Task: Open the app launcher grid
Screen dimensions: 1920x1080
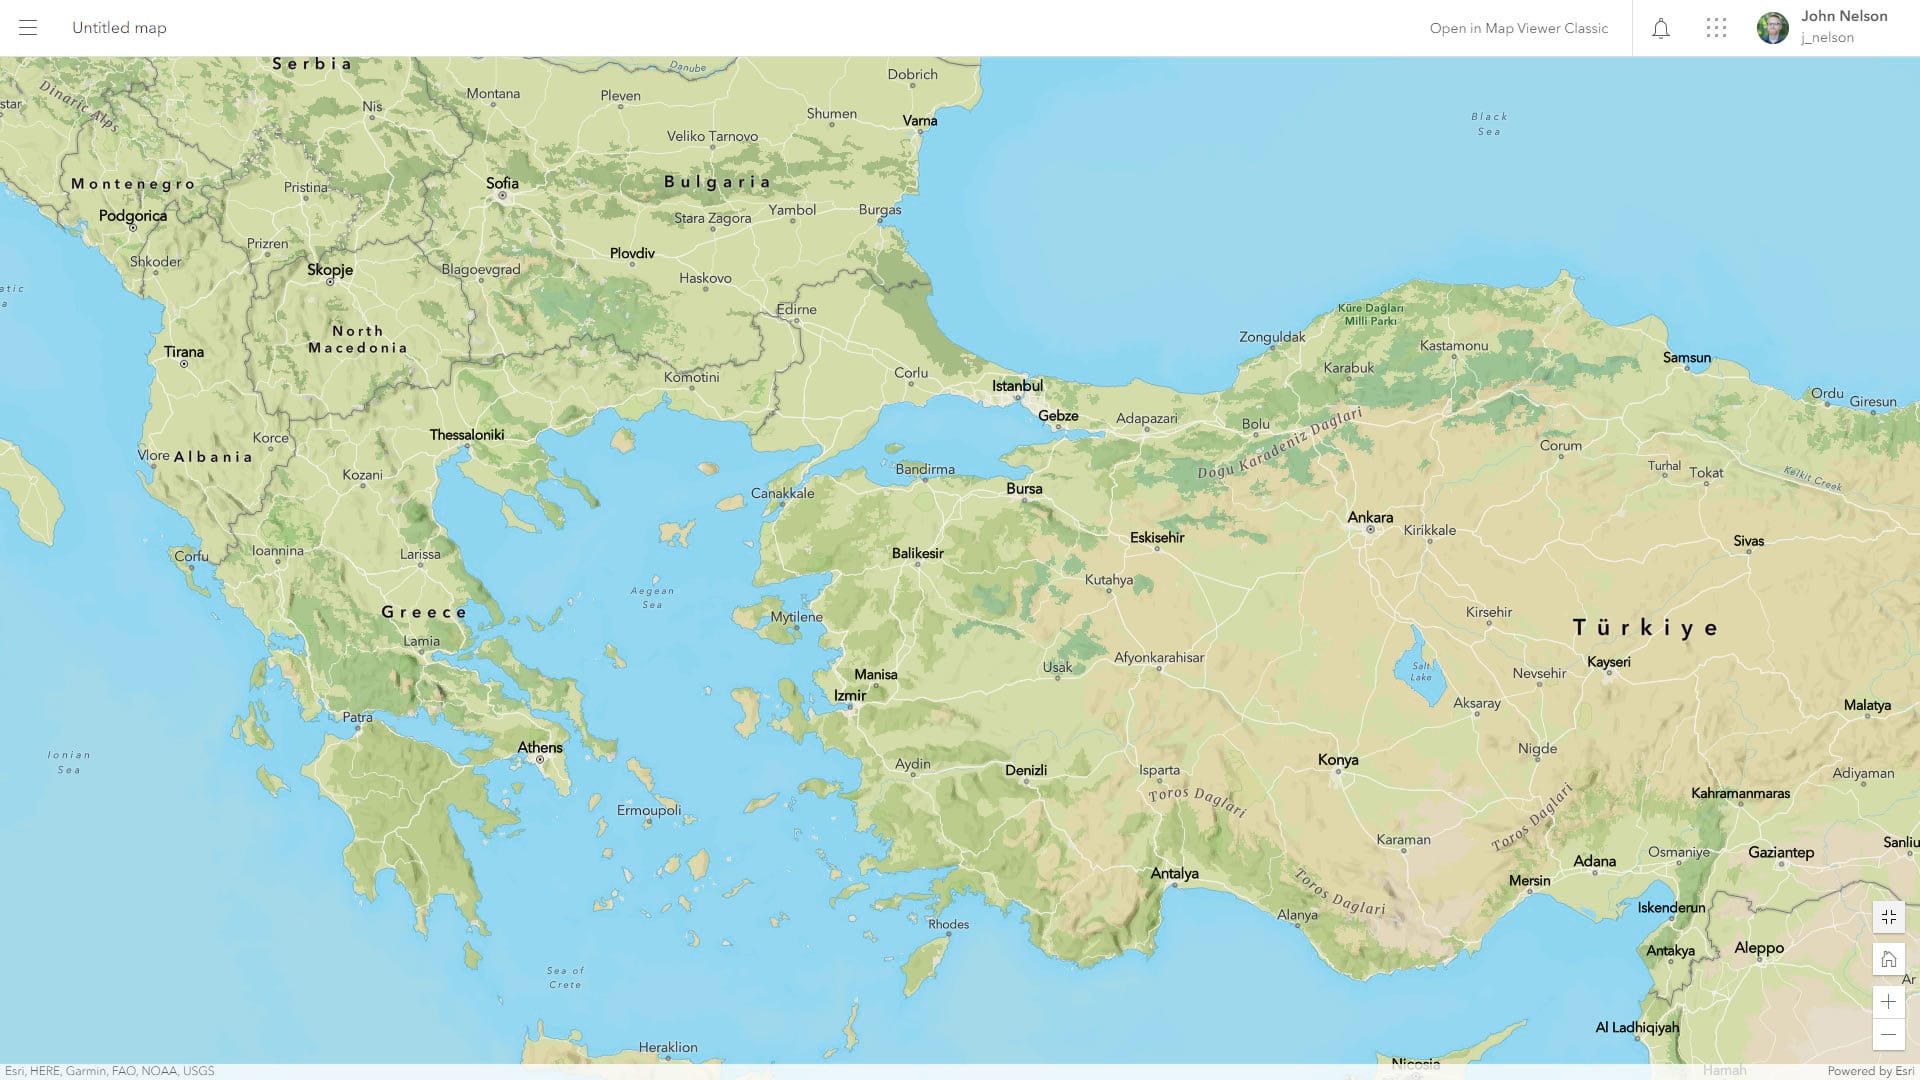Action: (1716, 28)
